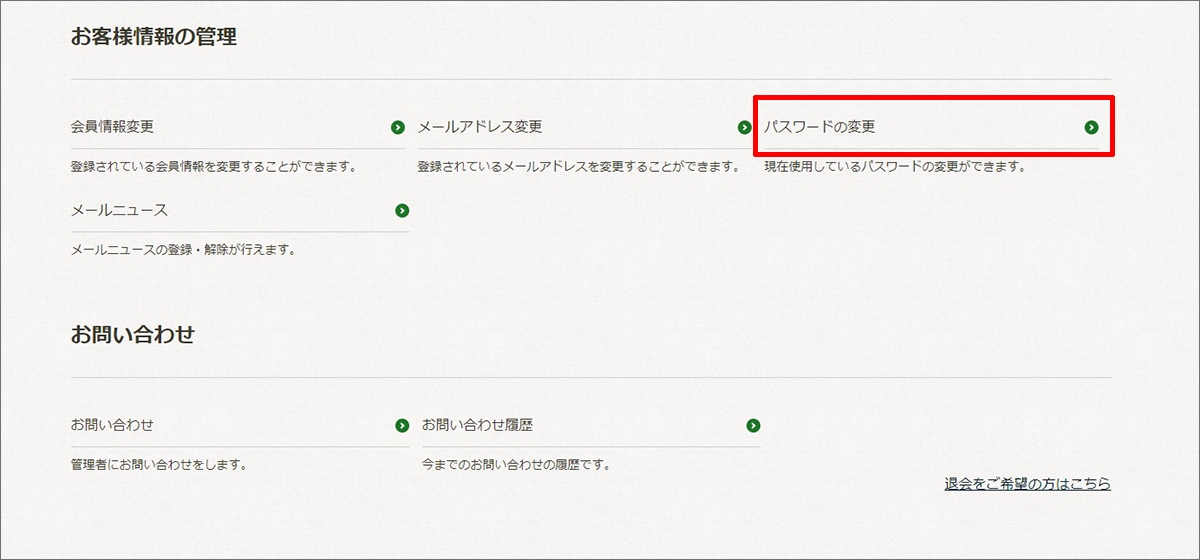
Task: Click the green arrow beside お問い合わせ履歴
Action: [753, 425]
